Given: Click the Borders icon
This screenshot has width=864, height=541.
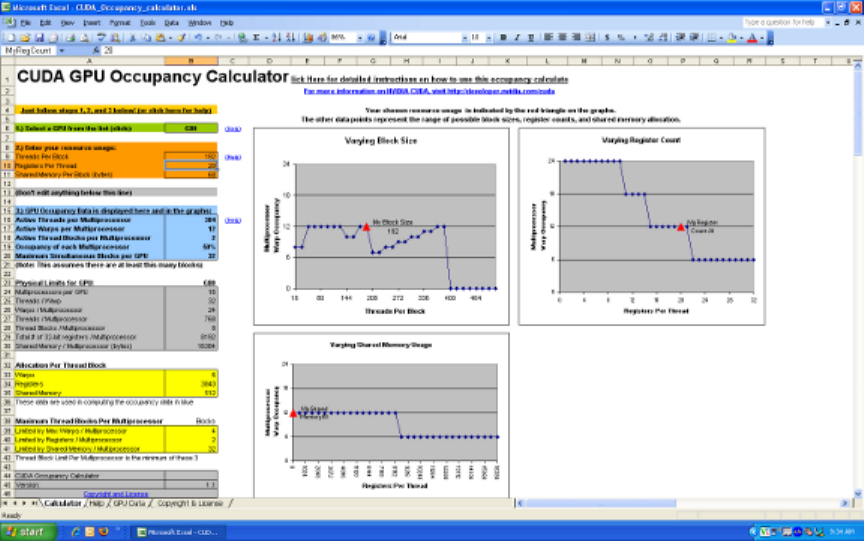Looking at the screenshot, I should click(712, 37).
